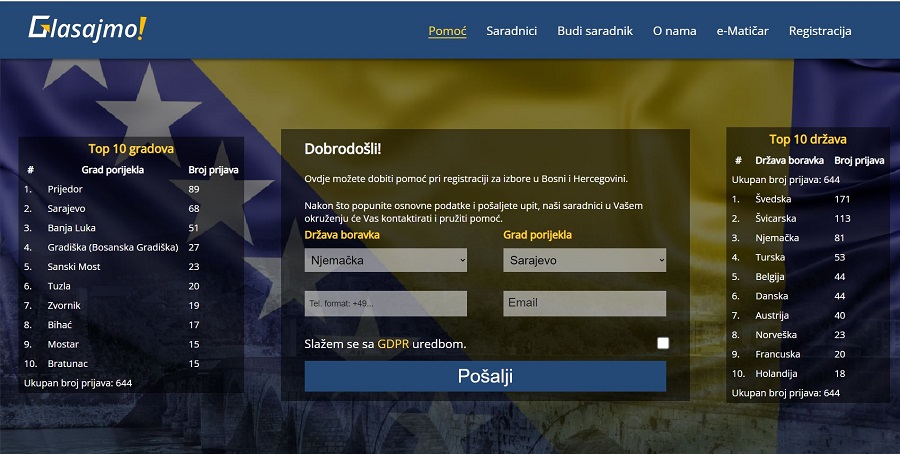
Task: Click the Dobrodošli! heading
Action: click(343, 149)
